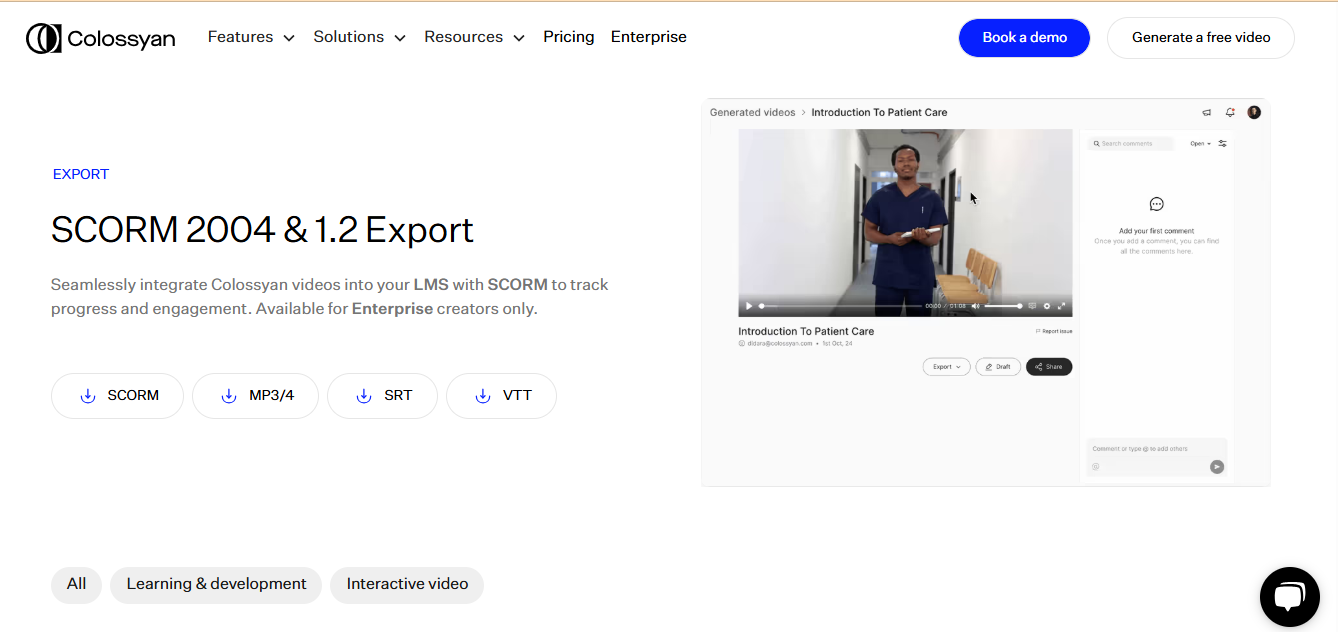Expand the Resources menu
The image size is (1338, 632).
tap(474, 37)
